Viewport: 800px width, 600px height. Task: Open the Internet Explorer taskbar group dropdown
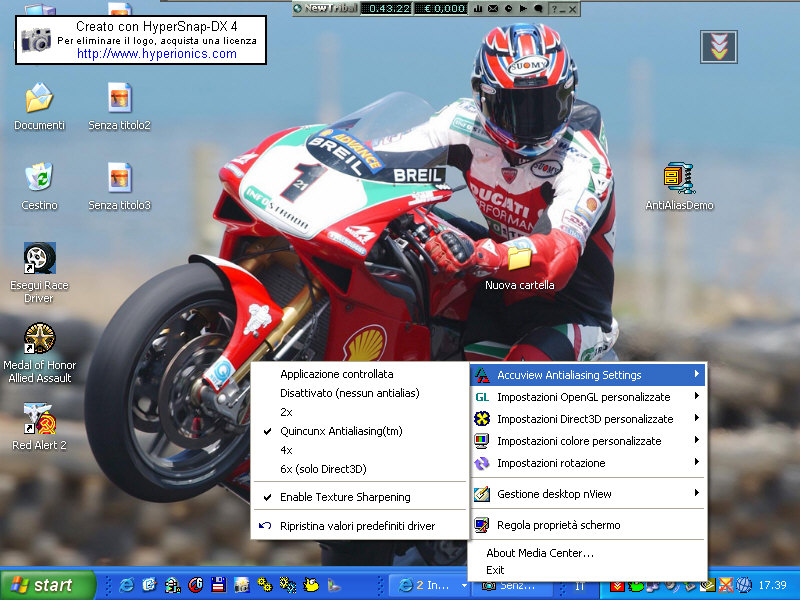click(x=464, y=585)
